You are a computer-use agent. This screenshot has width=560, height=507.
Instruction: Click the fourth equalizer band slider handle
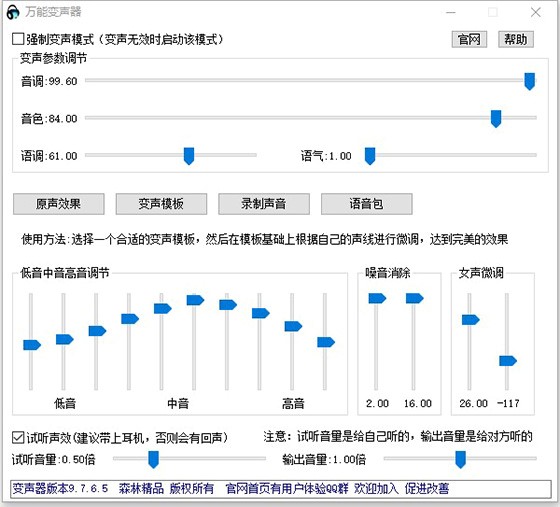(x=130, y=319)
